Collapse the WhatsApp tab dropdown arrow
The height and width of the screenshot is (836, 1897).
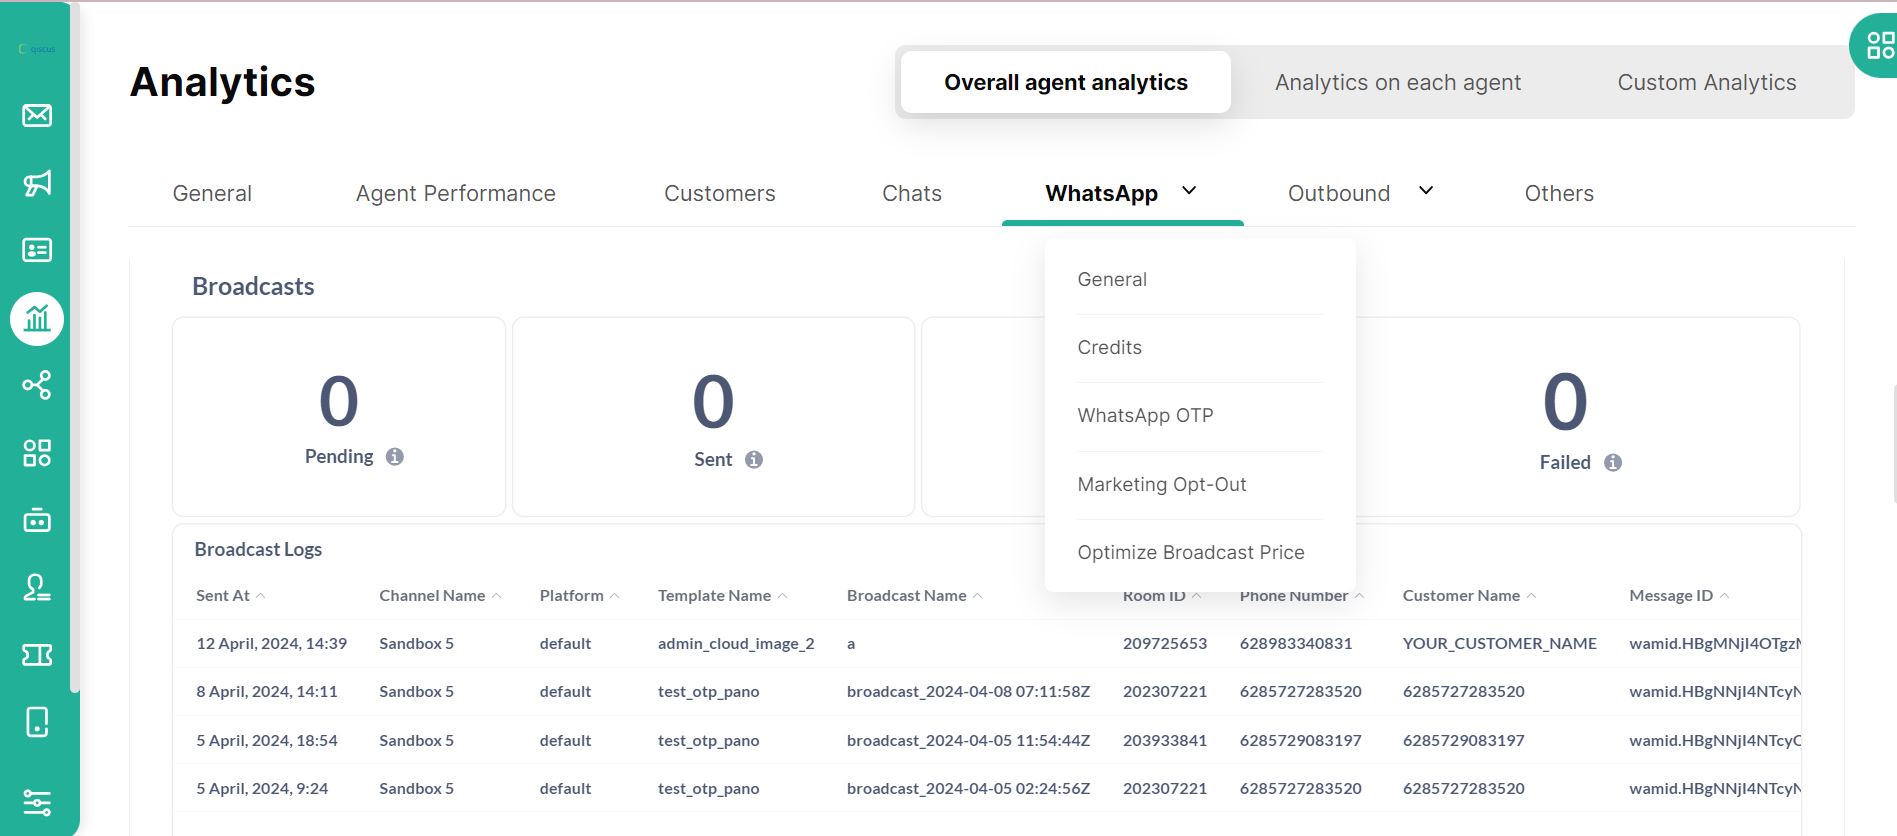point(1189,191)
